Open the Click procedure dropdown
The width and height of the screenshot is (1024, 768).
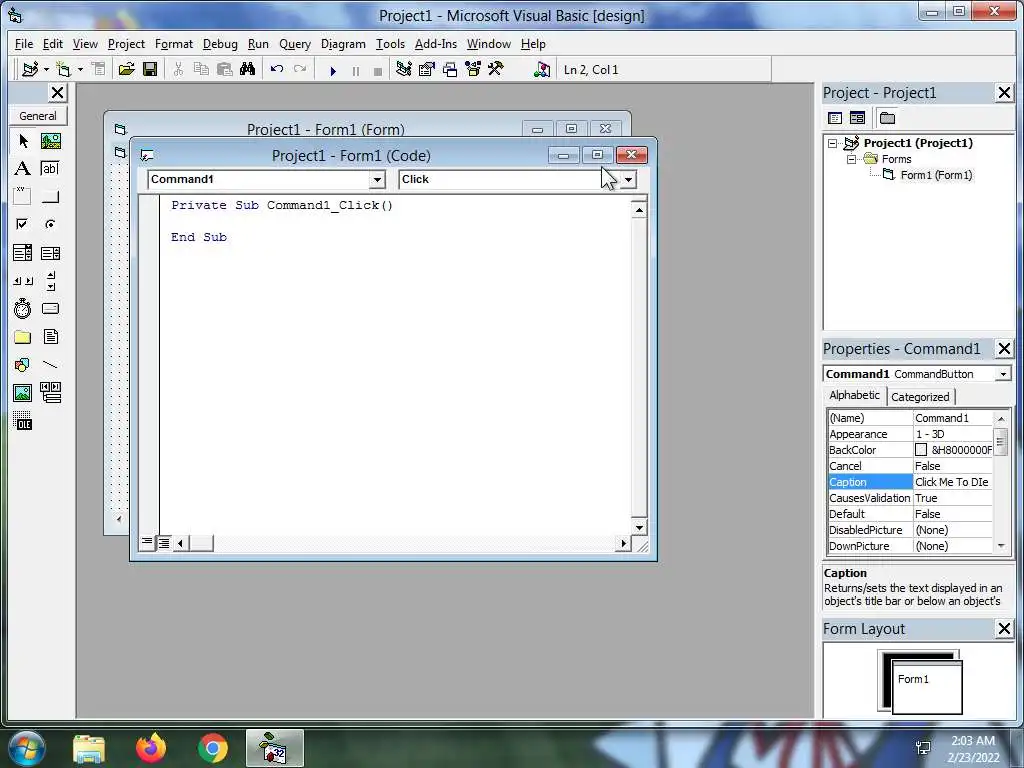[628, 180]
